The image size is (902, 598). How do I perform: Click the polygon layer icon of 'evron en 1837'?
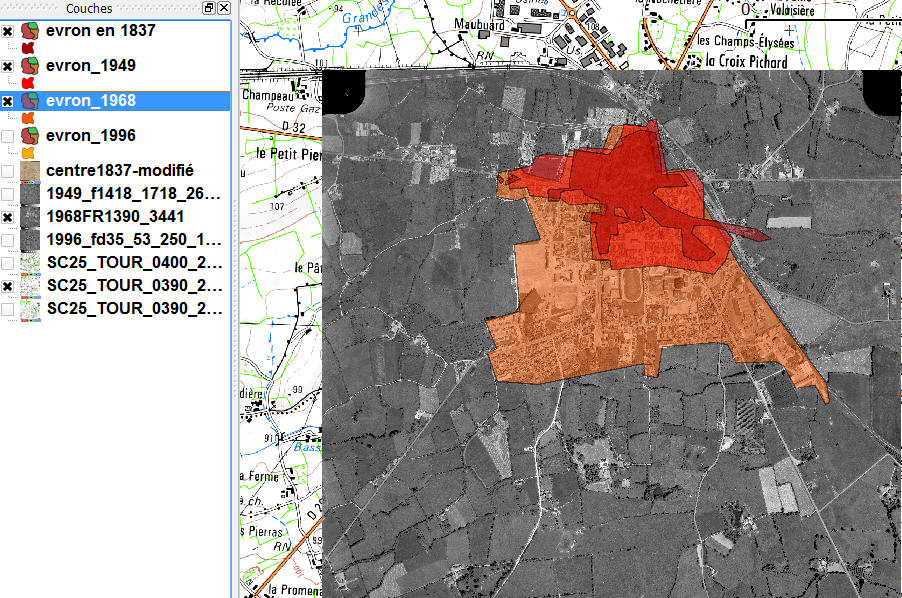[x=30, y=30]
